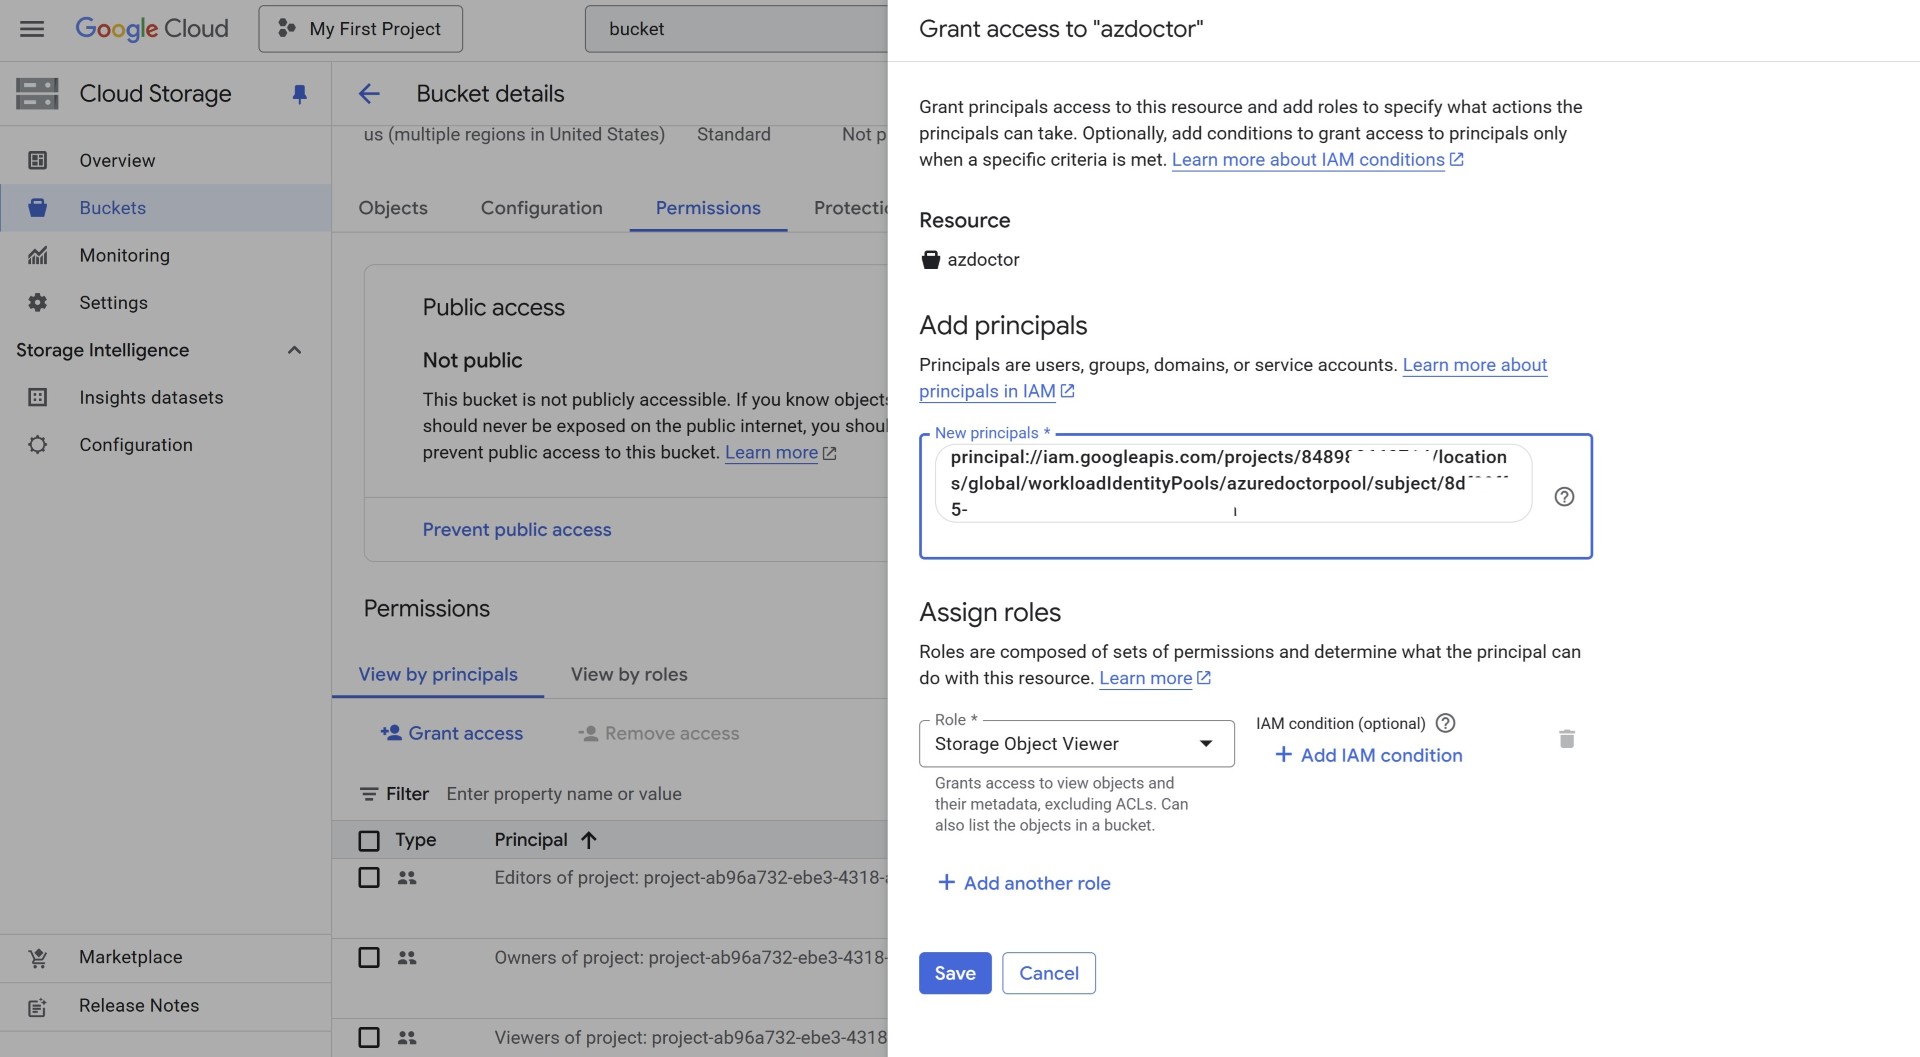Screen dimensions: 1920x1057
Task: Click the Grant access button
Action: click(x=452, y=733)
